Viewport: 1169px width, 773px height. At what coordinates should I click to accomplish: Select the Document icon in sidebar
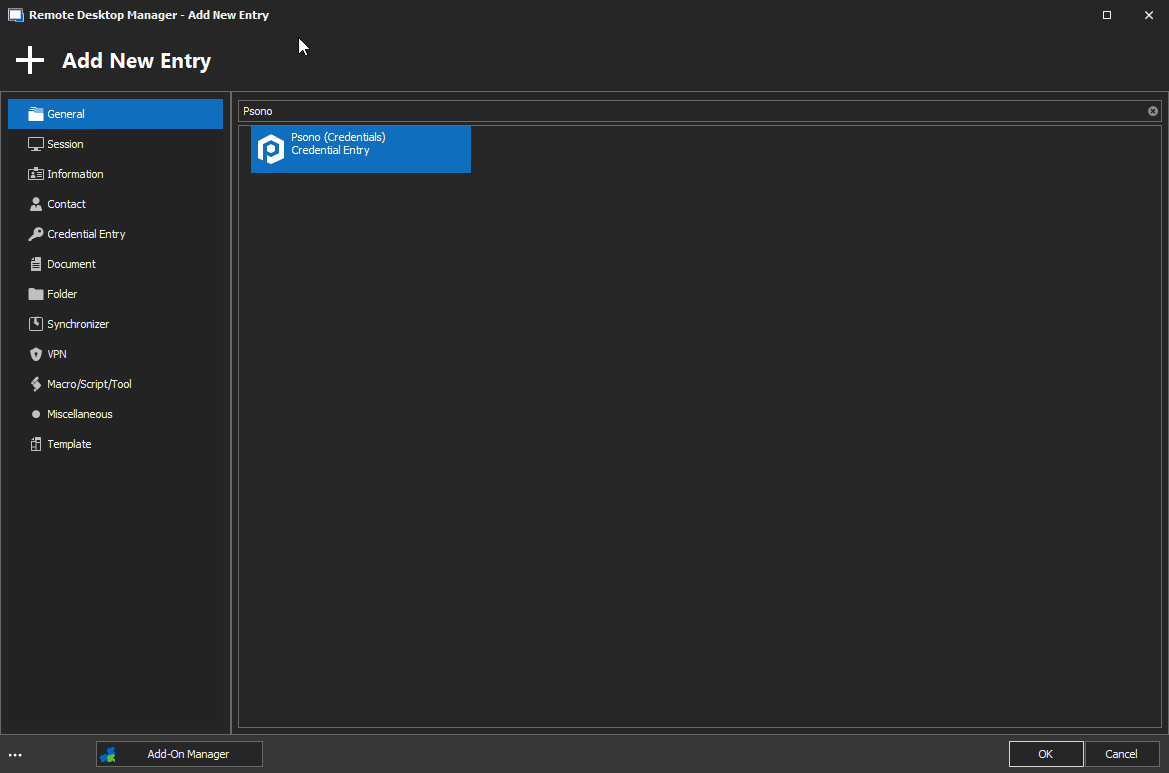click(34, 263)
